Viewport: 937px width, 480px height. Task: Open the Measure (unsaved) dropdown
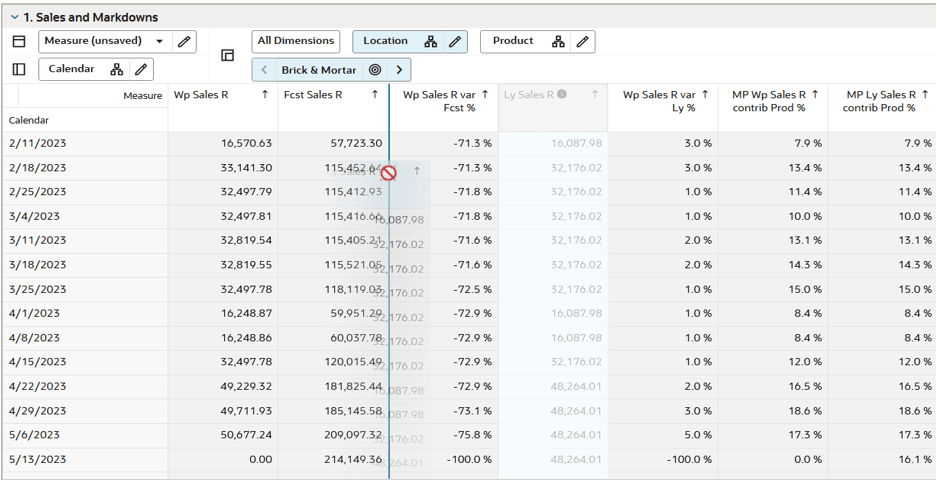[x=160, y=41]
